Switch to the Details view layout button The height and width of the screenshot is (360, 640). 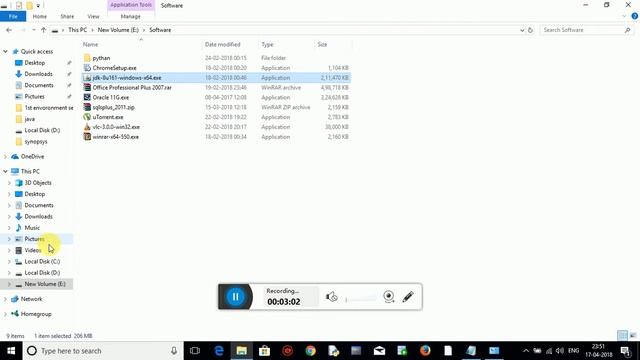[622, 336]
